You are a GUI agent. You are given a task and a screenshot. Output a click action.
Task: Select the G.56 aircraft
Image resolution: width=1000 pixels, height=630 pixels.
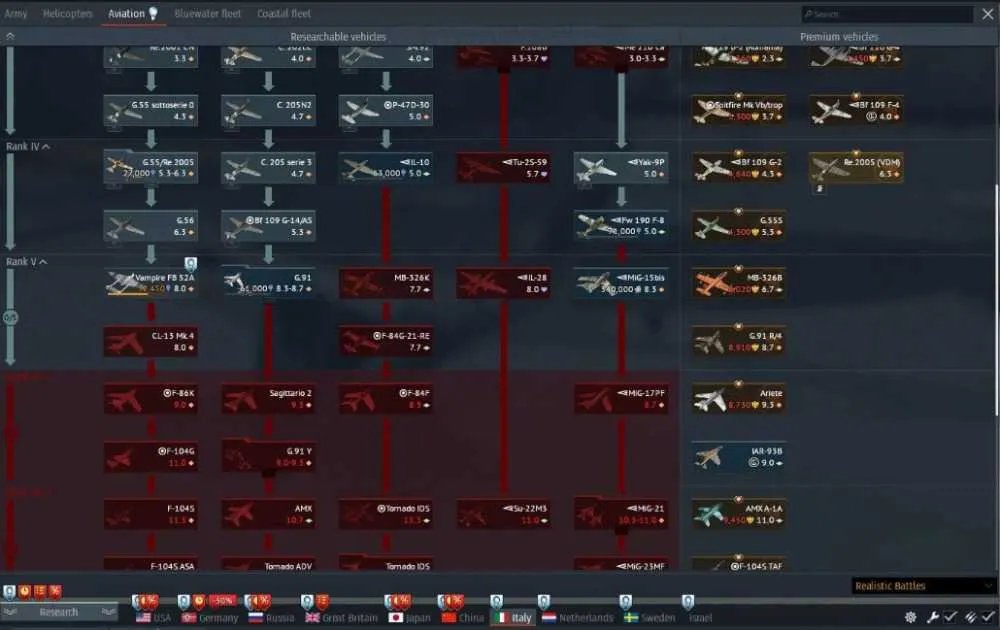151,226
